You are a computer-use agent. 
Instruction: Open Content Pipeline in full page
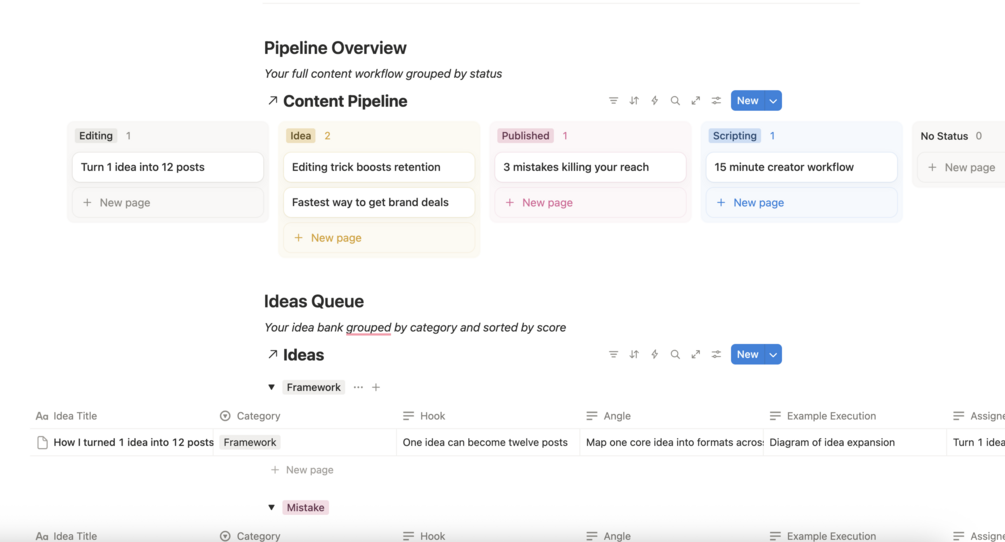(x=695, y=101)
